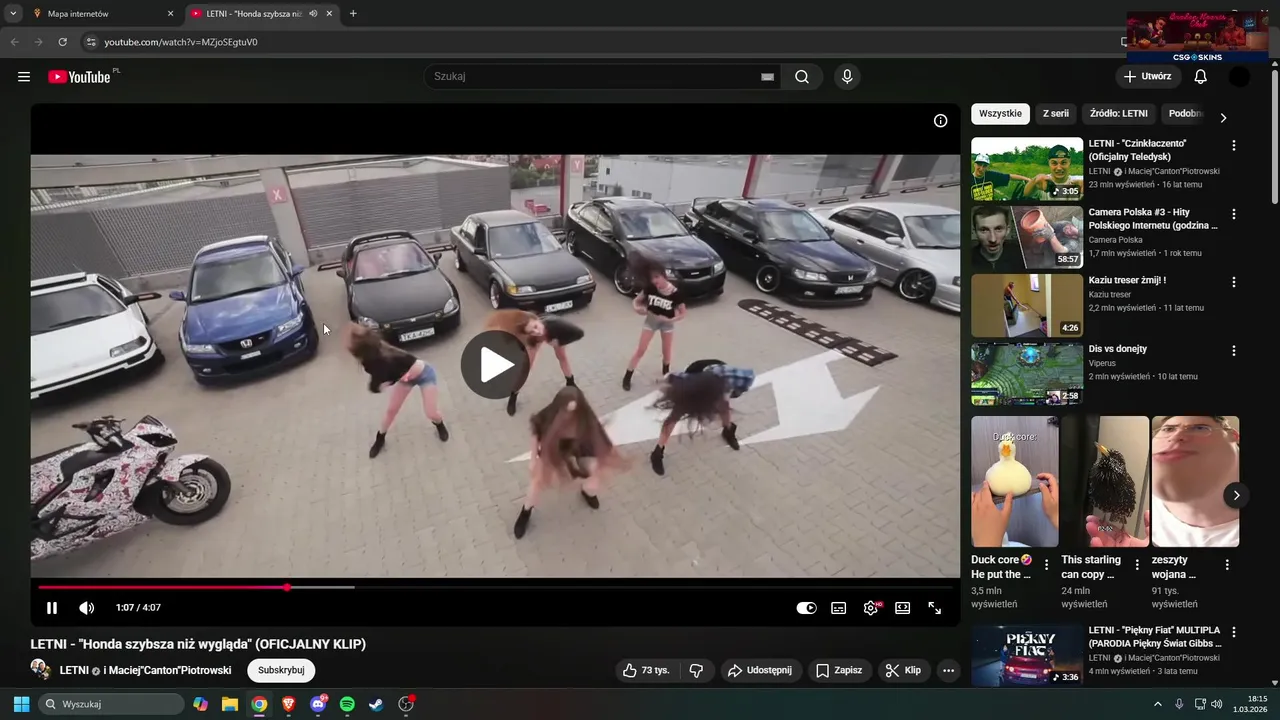The width and height of the screenshot is (1280, 720).
Task: Open options for Duck core short
Action: pos(1047,565)
